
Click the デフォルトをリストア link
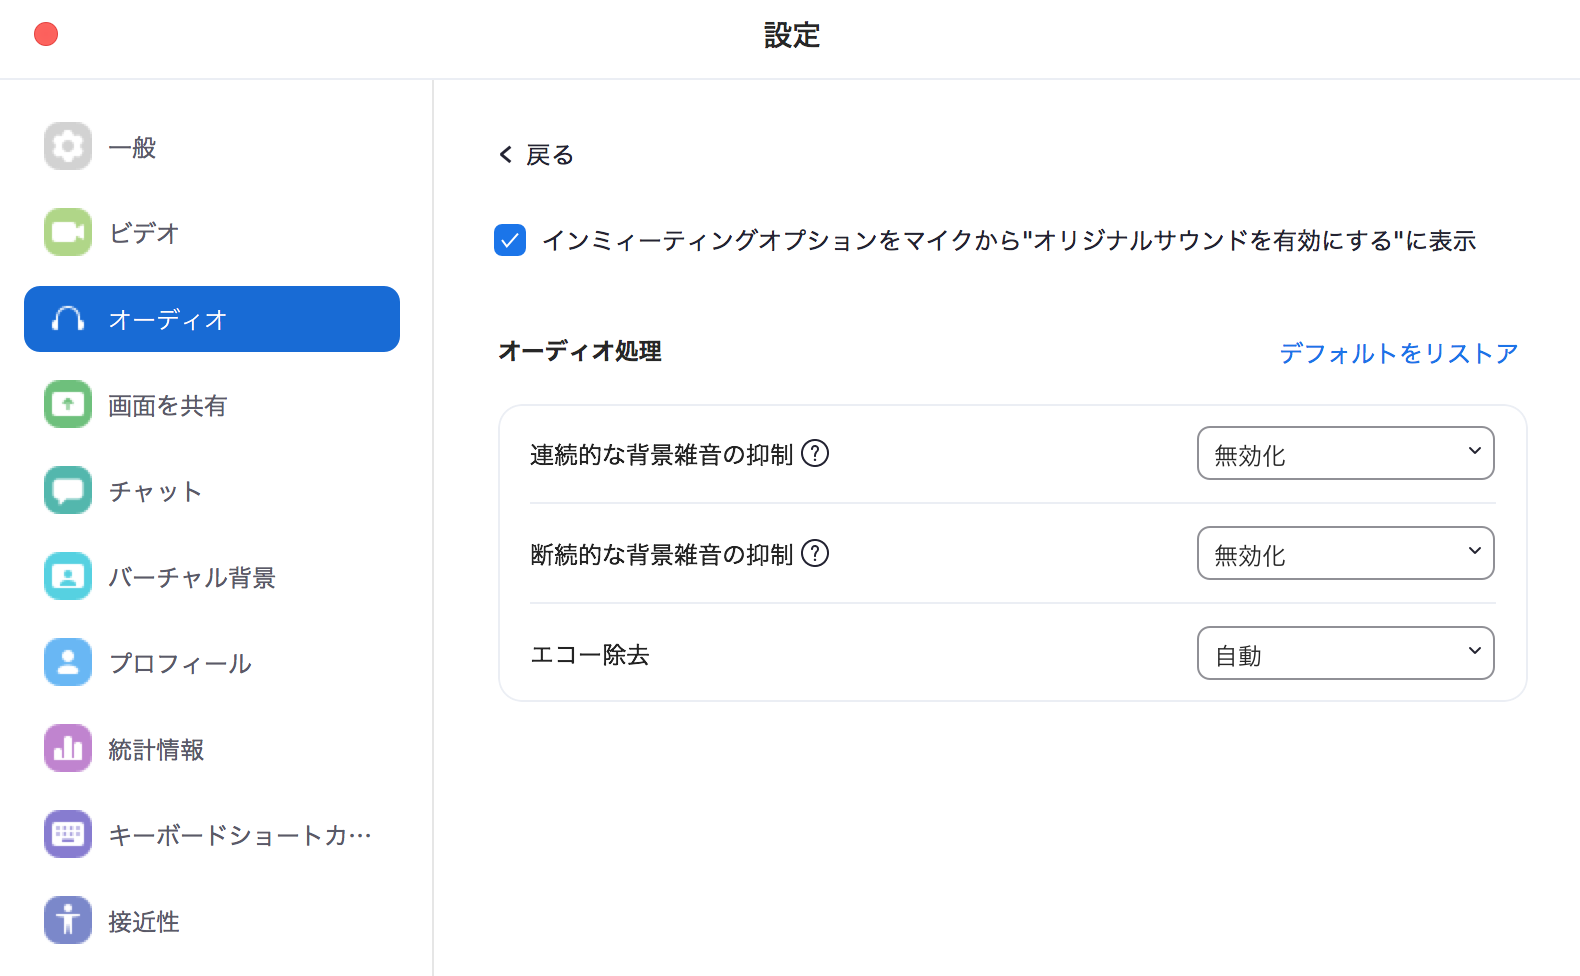coord(1398,353)
